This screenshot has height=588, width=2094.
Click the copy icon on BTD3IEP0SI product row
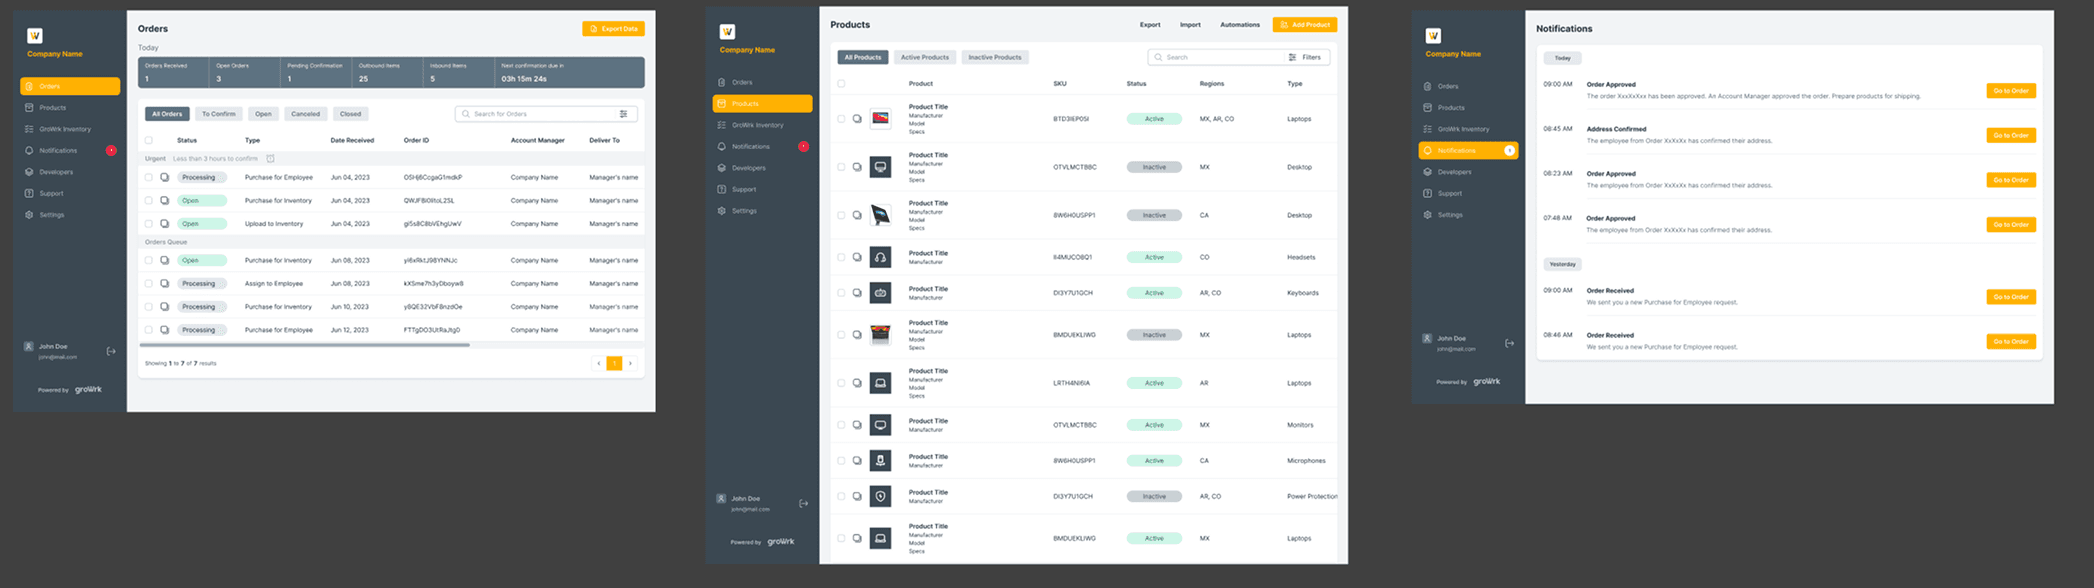(x=857, y=119)
